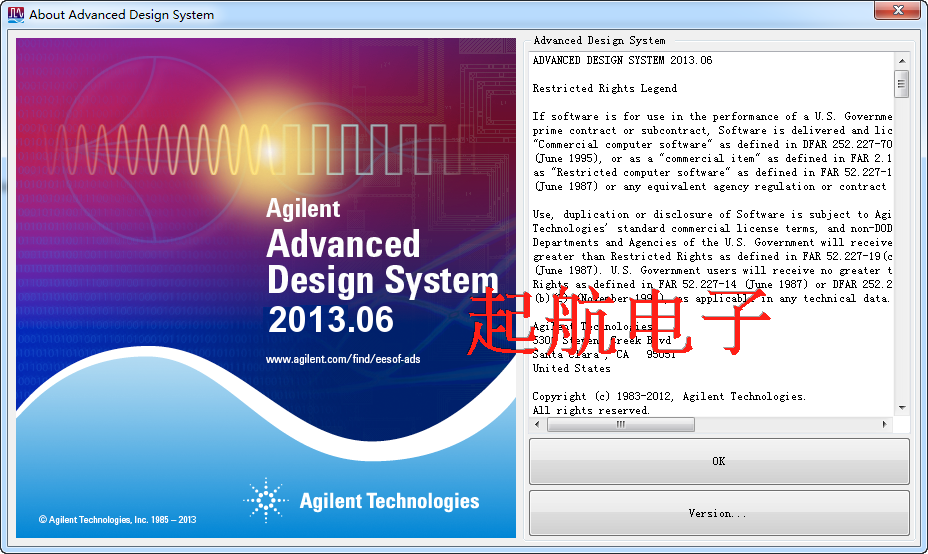The height and width of the screenshot is (554, 928).
Task: Click the 'ADVANCED DESIGN SYSTEM 2013.06' text line
Action: 622,60
